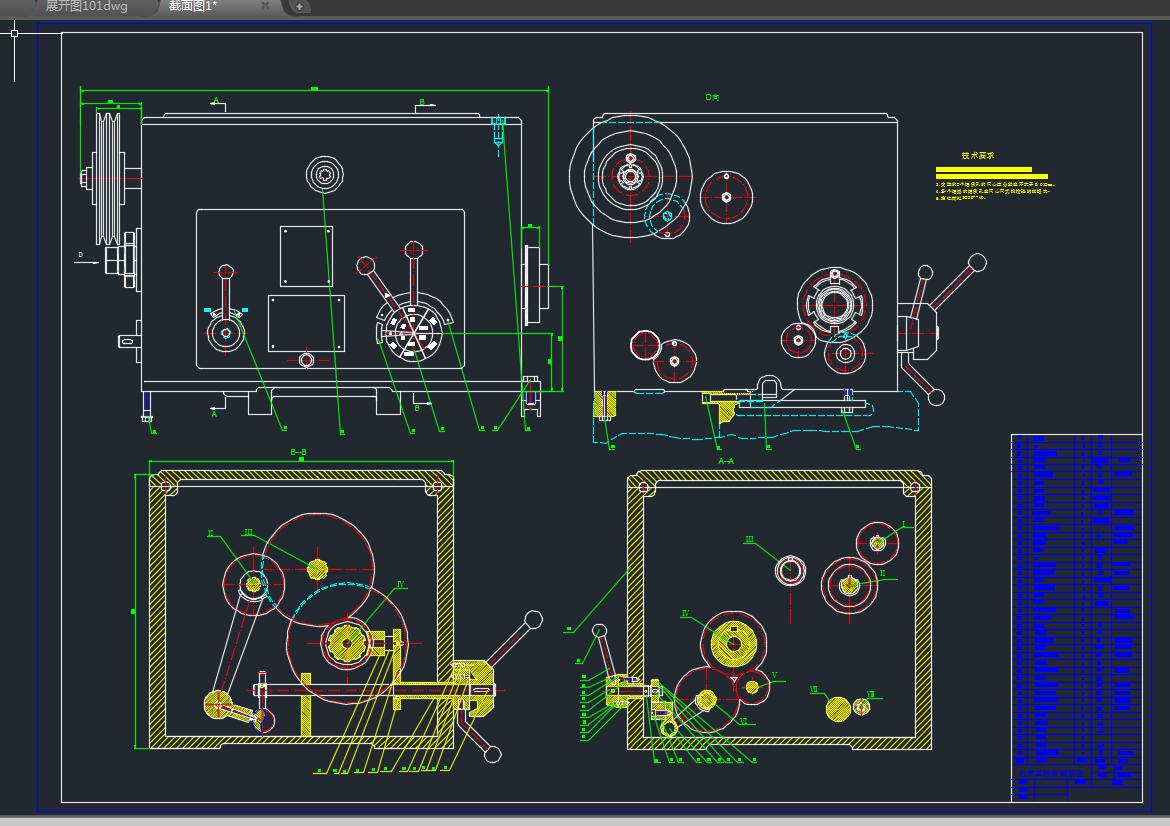Open a new drawing tab with the plus button

[x=299, y=7]
